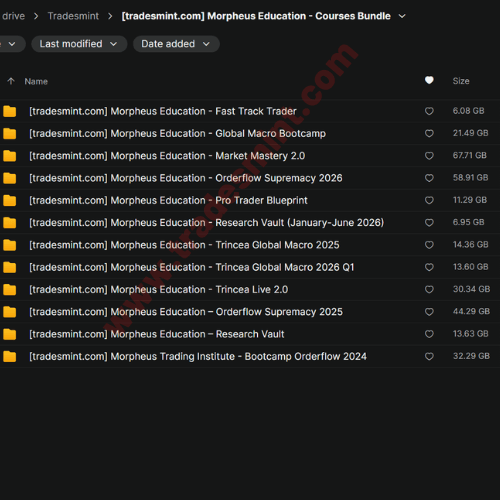
Task: Open the Trincea Global Macro 2026 Q1 name
Action: pos(192,267)
